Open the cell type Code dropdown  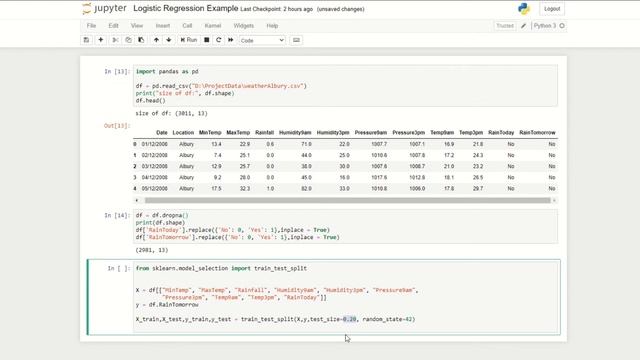(262, 40)
